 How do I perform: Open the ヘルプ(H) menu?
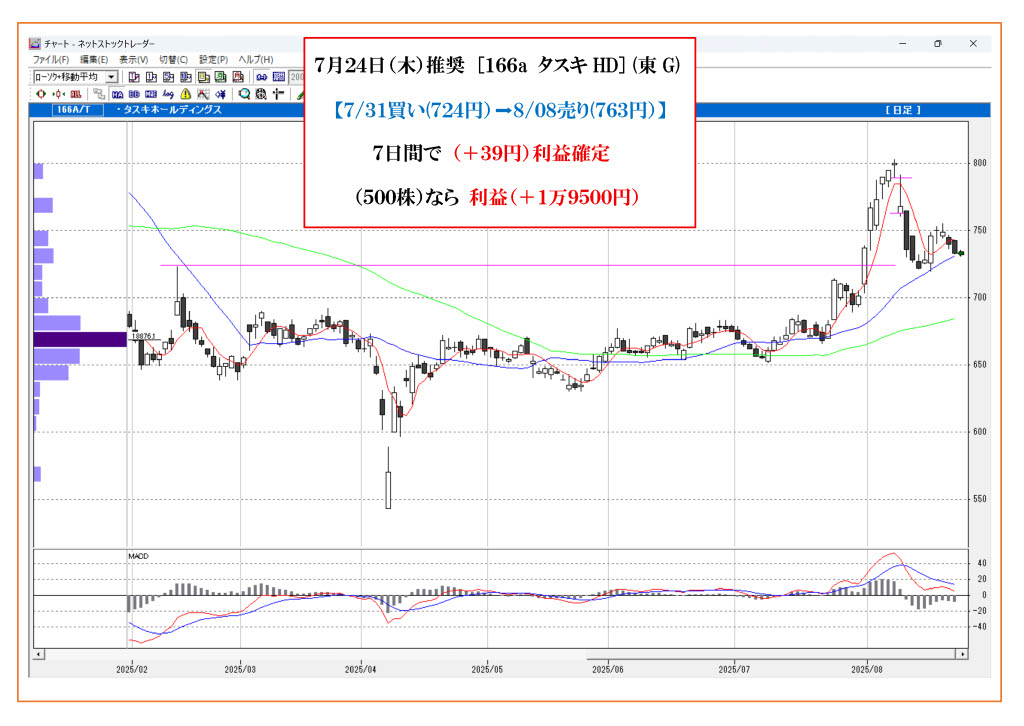pyautogui.click(x=255, y=60)
